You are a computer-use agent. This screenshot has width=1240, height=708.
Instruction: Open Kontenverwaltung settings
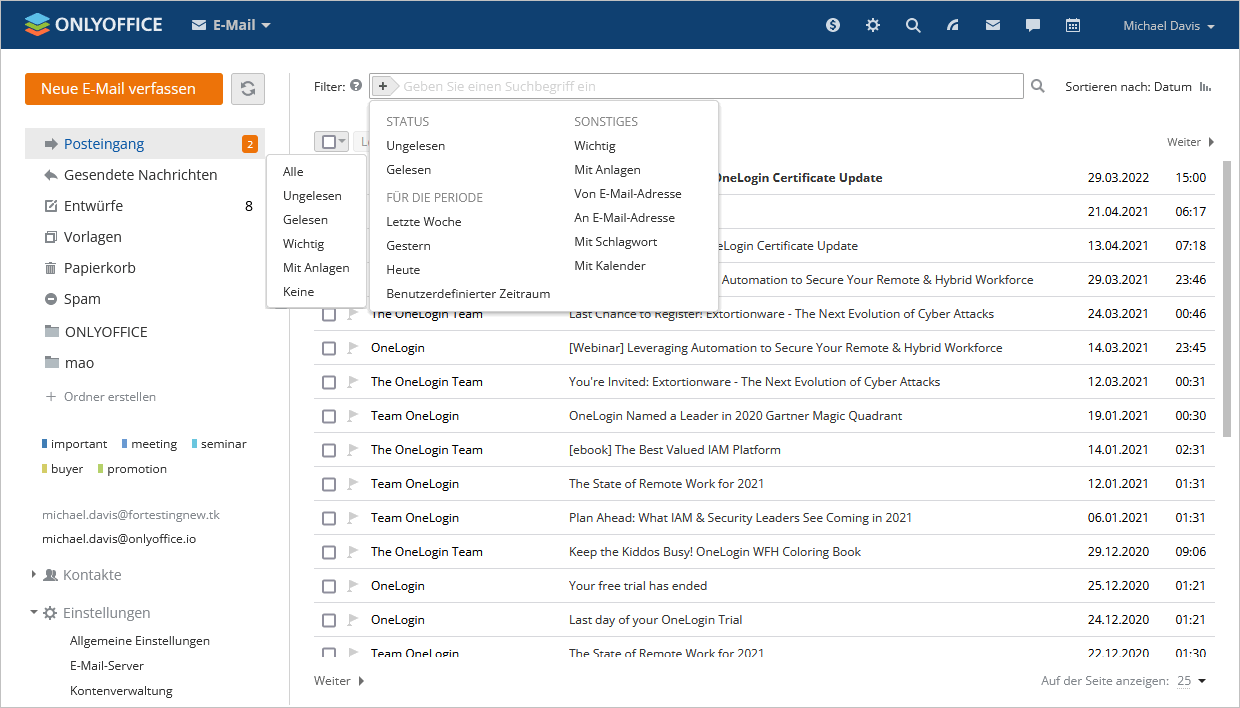point(121,691)
